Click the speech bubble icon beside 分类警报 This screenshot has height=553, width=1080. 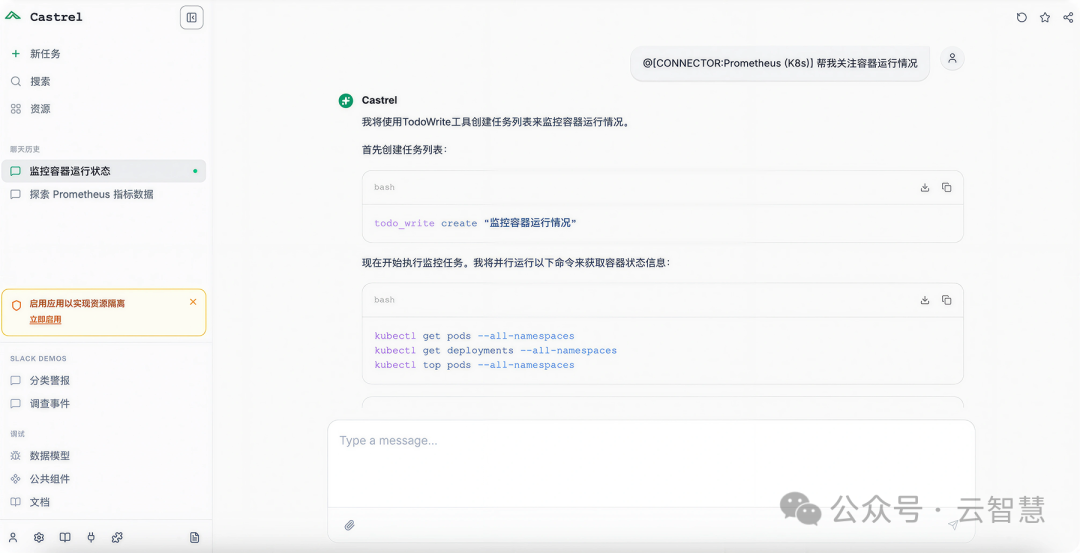[x=15, y=381]
